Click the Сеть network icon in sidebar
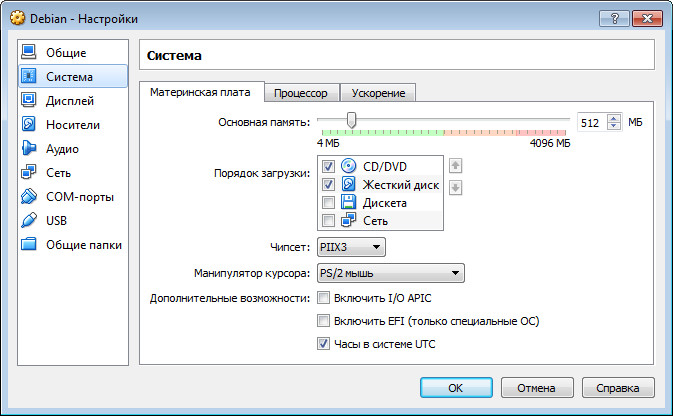The height and width of the screenshot is (416, 673). pyautogui.click(x=29, y=173)
